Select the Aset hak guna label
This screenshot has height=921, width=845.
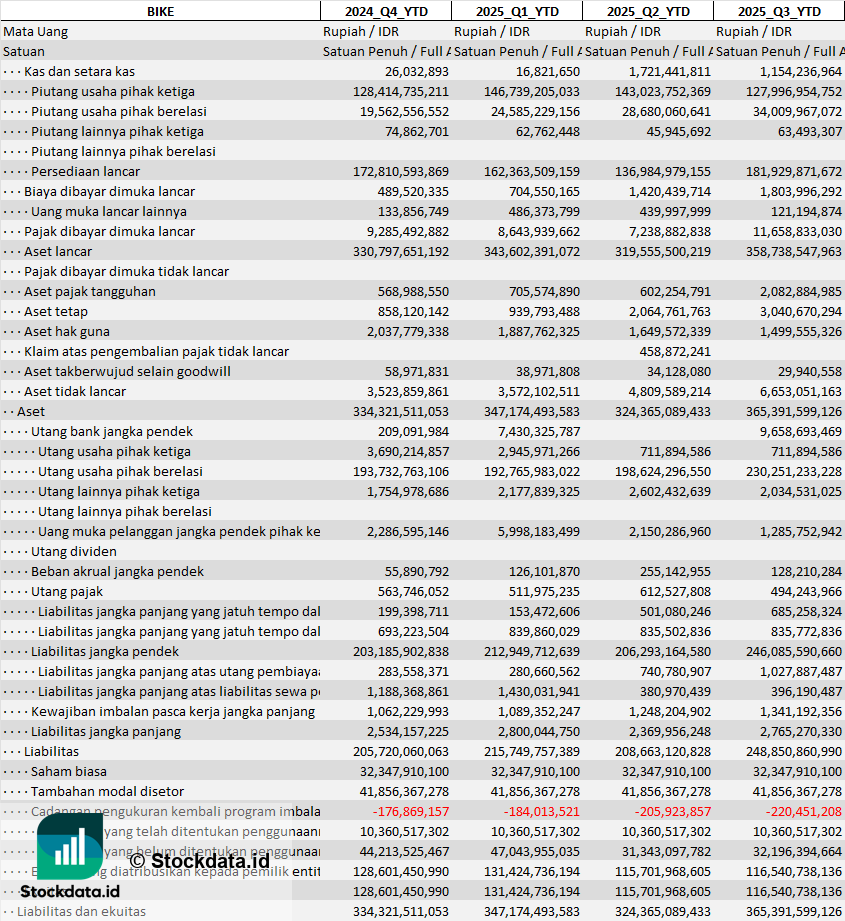(67, 331)
